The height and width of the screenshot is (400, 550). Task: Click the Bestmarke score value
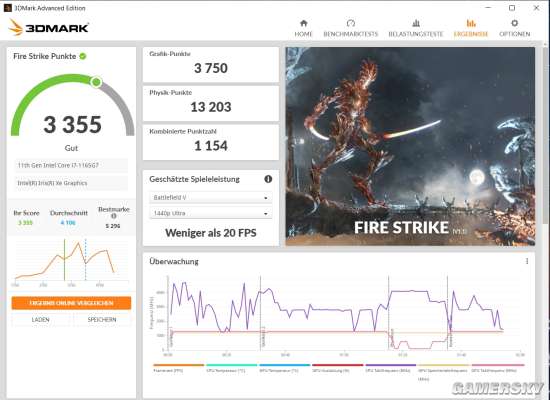[113, 226]
